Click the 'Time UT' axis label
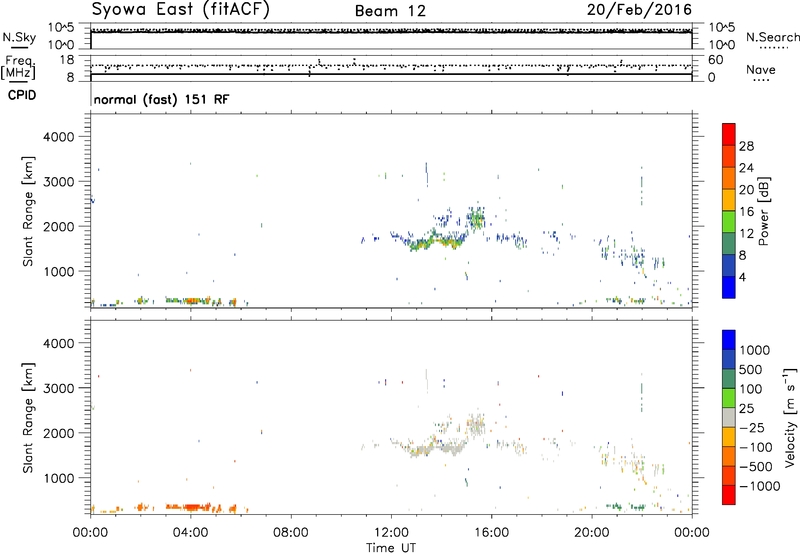800x554 pixels. (391, 548)
